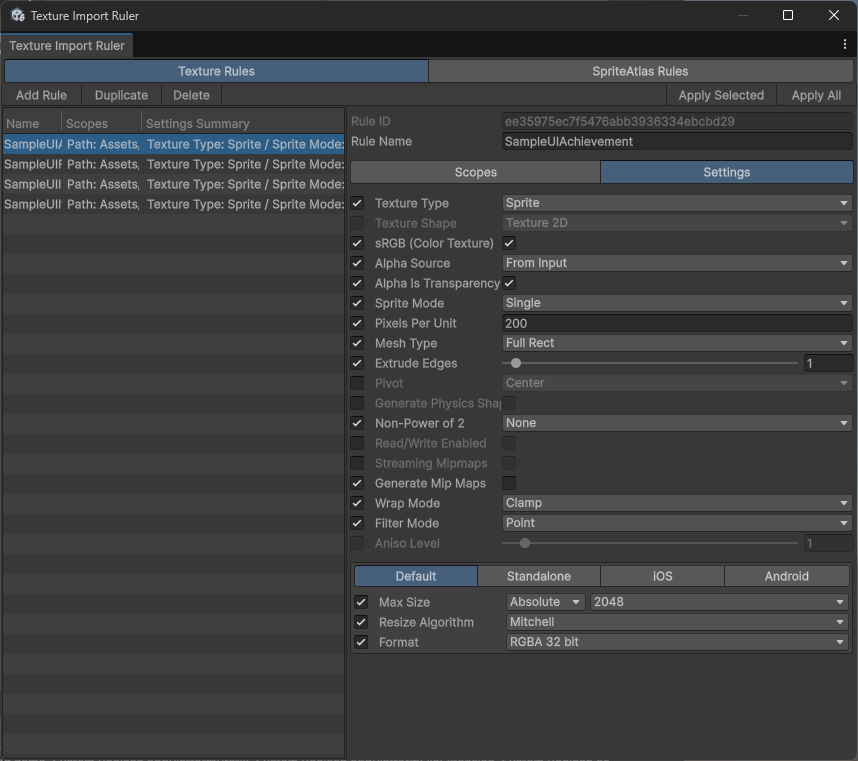Select the Standalone platform tab
This screenshot has width=858, height=761.
click(539, 576)
